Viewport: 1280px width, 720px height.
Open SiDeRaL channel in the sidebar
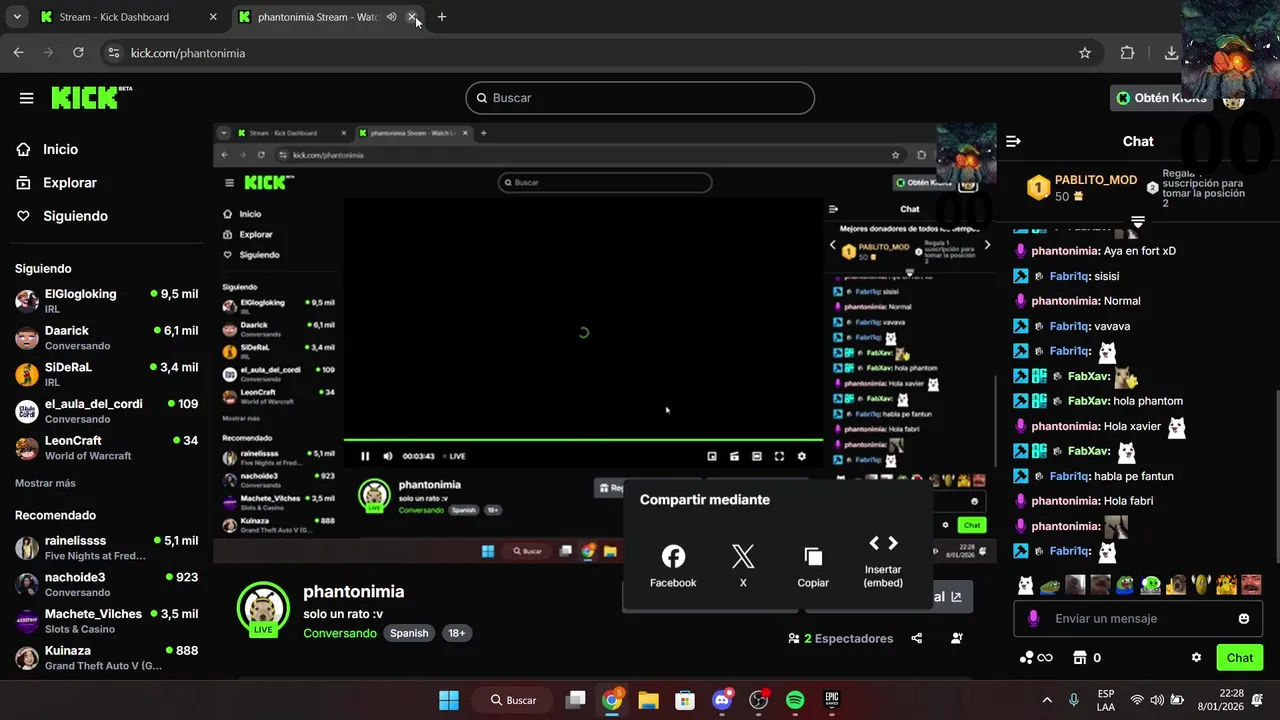[x=106, y=374]
